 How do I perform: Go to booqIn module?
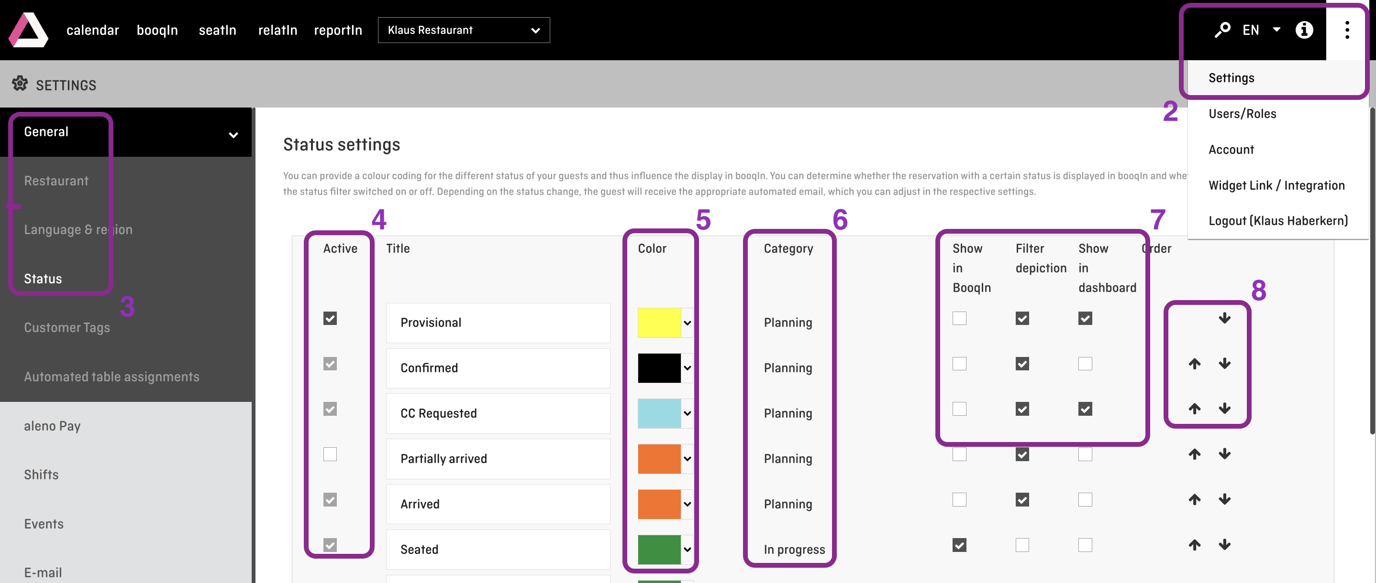click(x=157, y=30)
